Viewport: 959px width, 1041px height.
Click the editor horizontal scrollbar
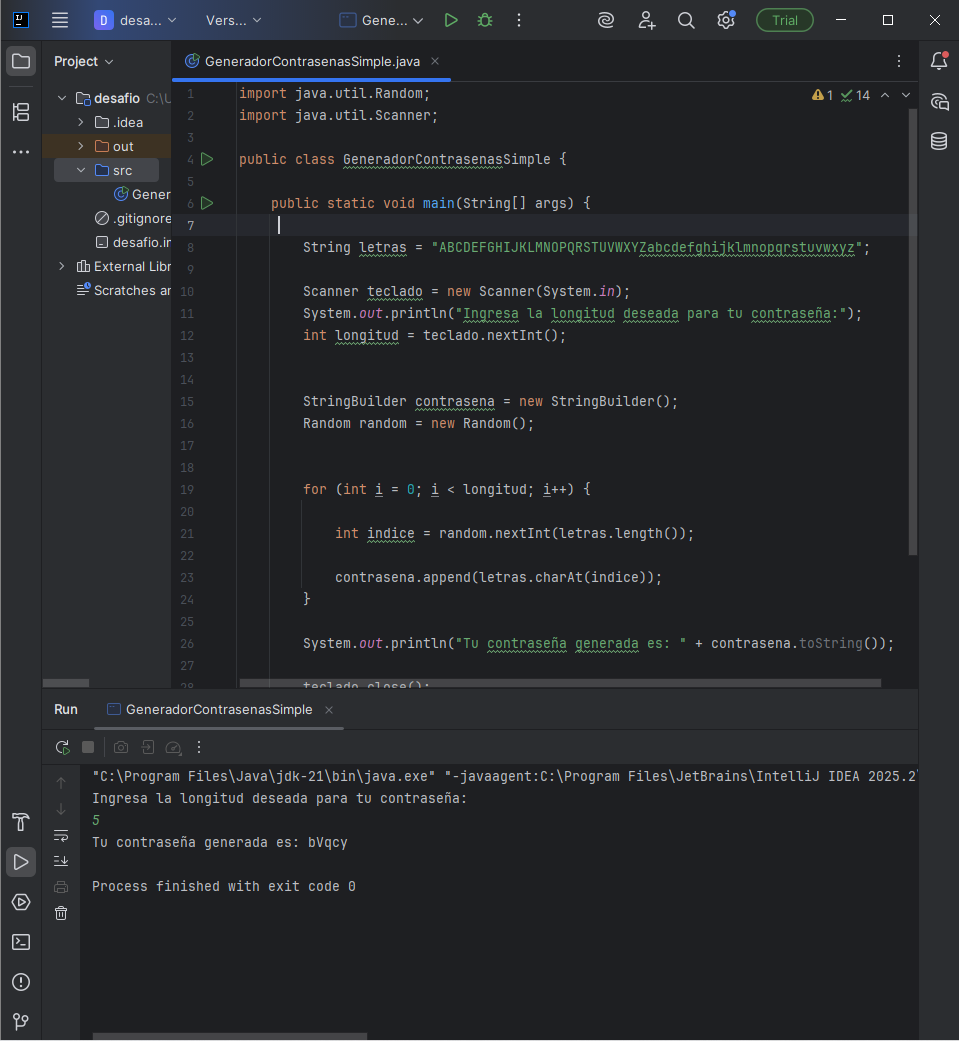(x=560, y=683)
